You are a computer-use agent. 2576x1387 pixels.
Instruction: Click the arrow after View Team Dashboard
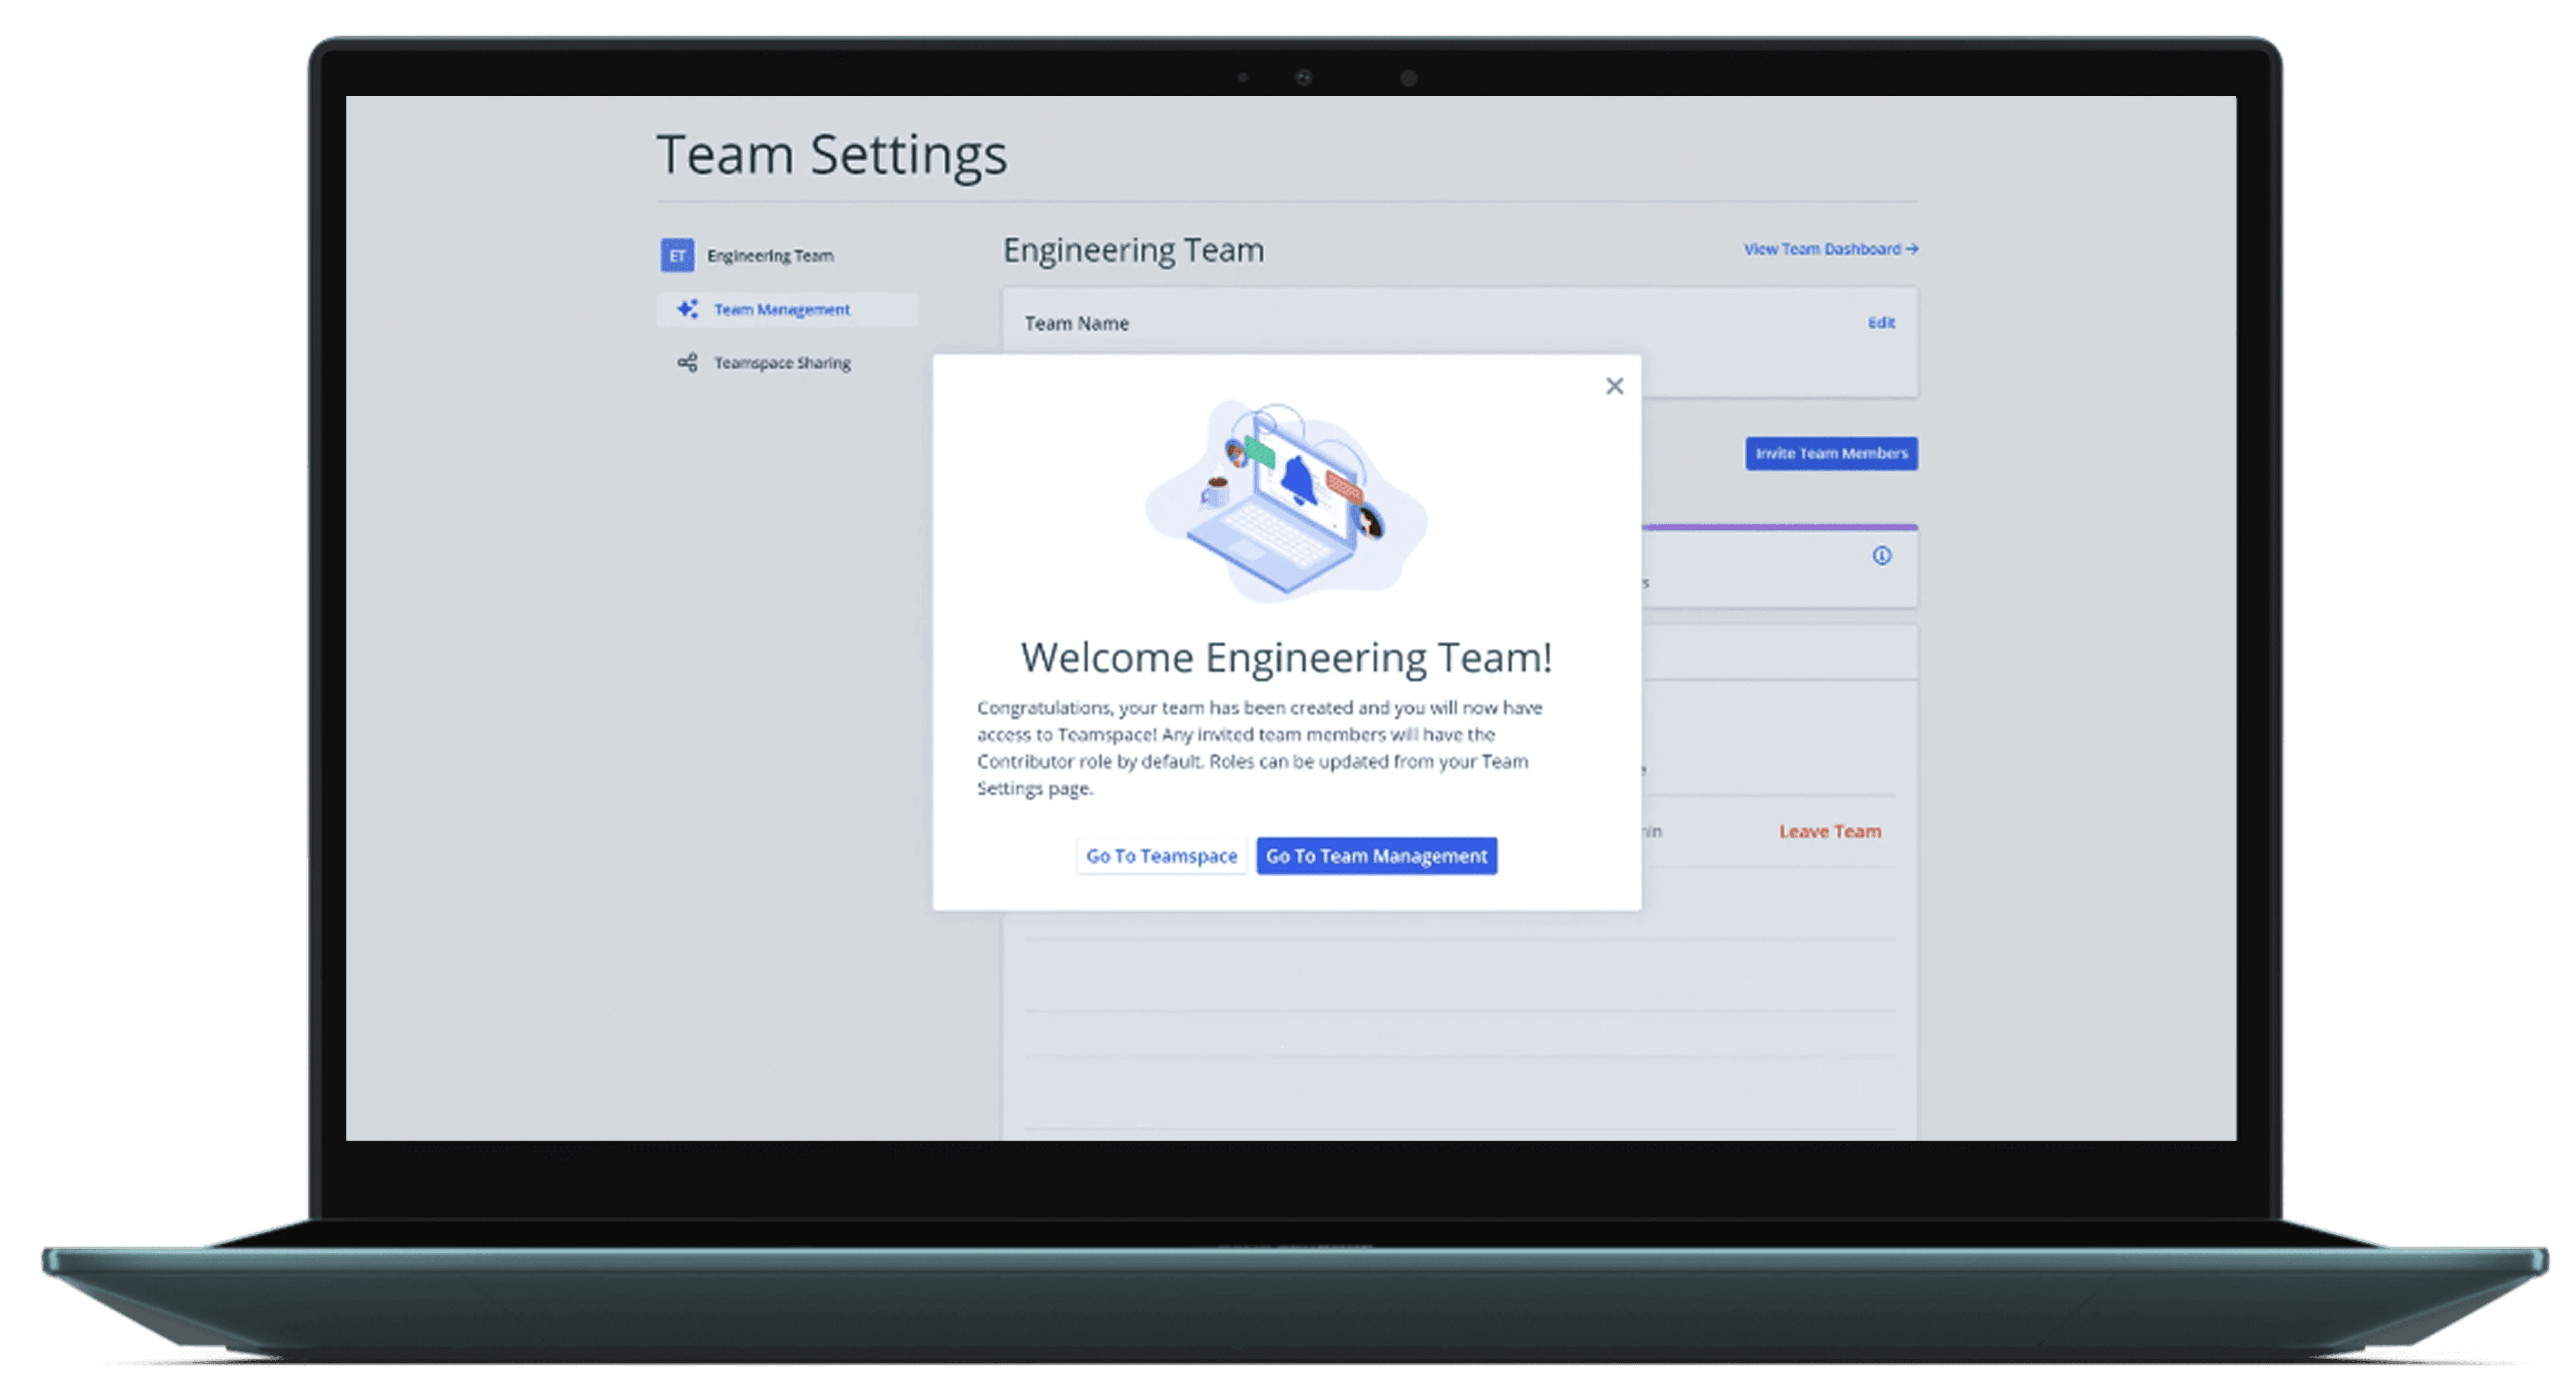(x=1912, y=249)
